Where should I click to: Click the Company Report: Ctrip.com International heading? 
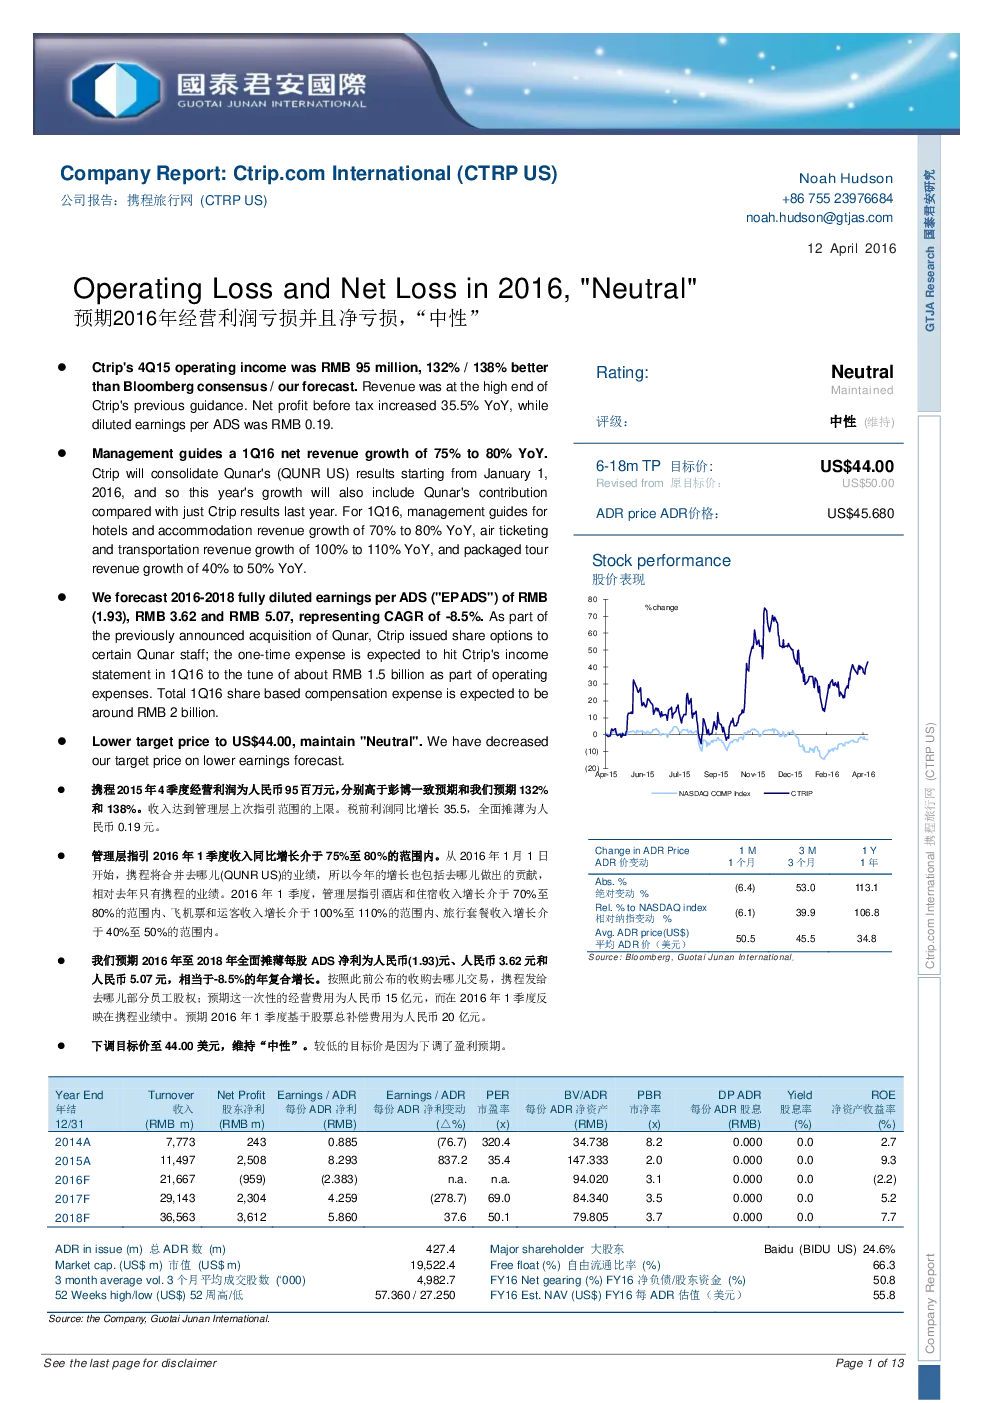coord(308,173)
